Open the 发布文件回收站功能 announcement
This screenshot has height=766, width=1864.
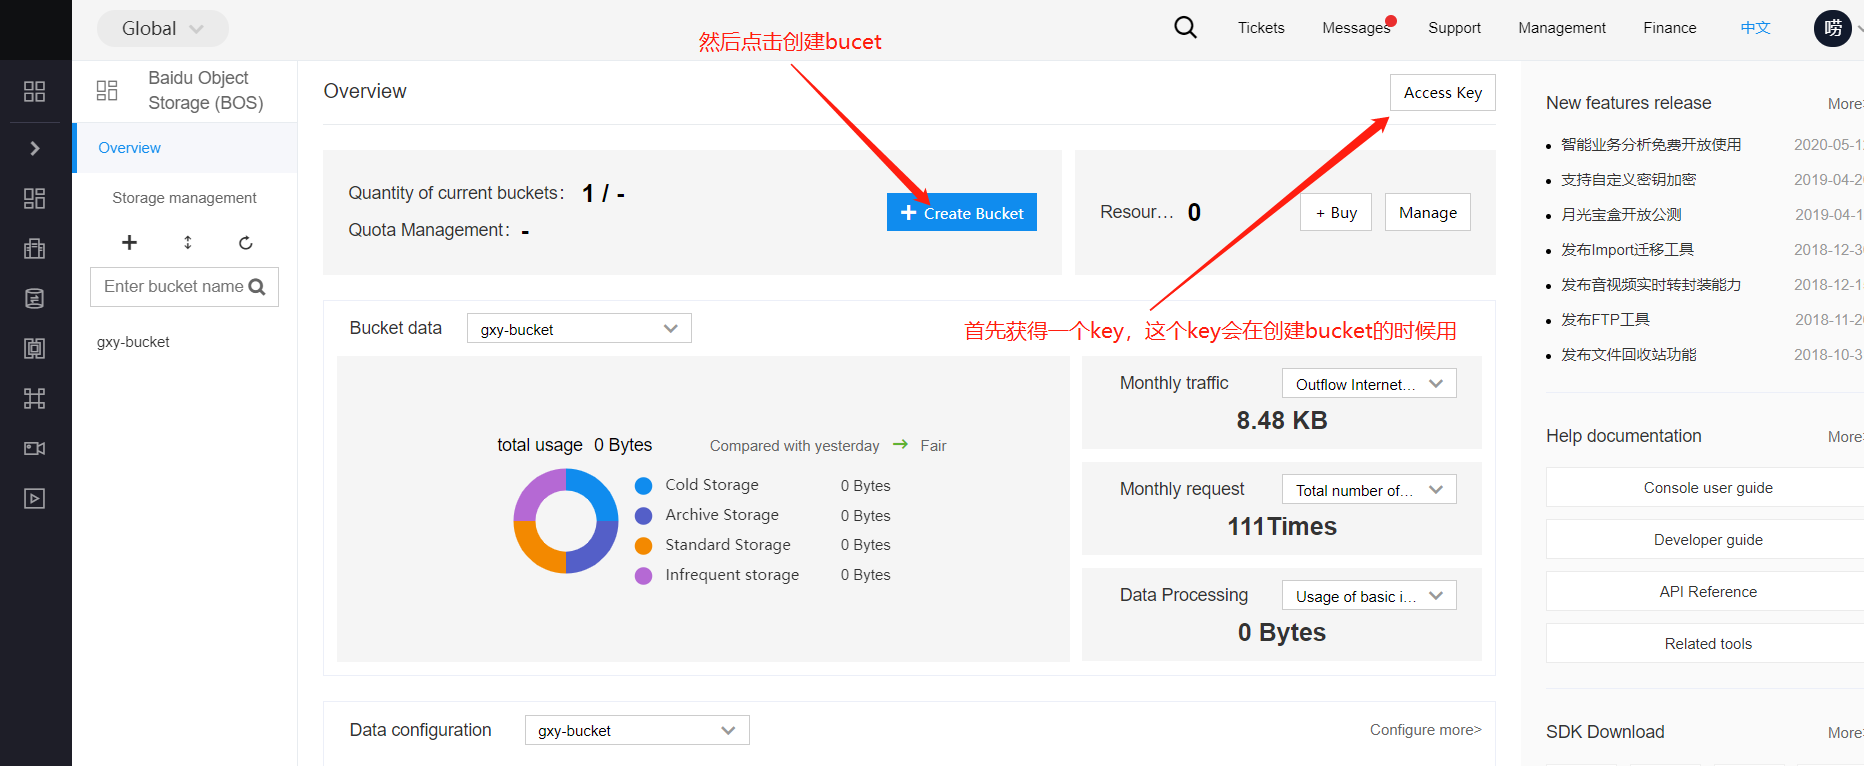pos(1628,355)
